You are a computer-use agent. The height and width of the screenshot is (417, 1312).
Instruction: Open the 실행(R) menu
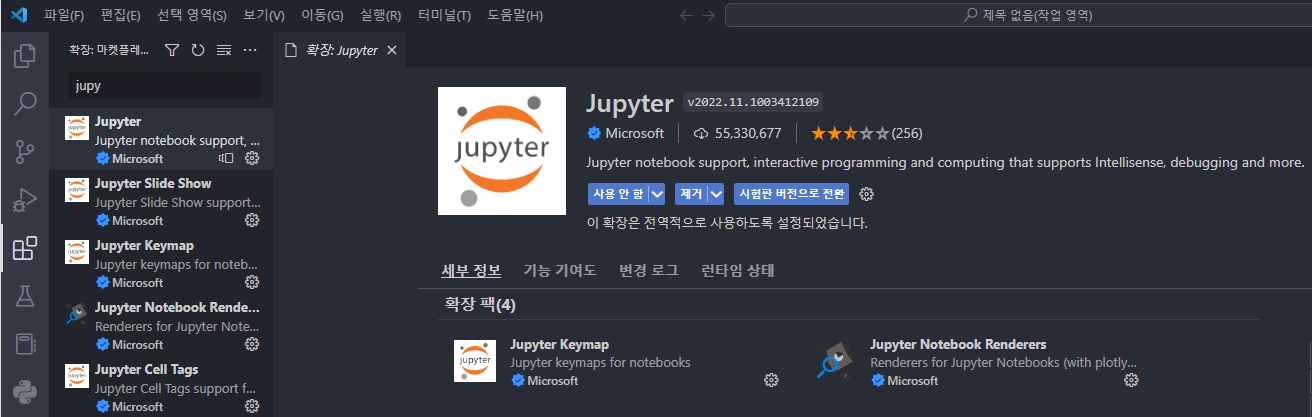[x=380, y=15]
